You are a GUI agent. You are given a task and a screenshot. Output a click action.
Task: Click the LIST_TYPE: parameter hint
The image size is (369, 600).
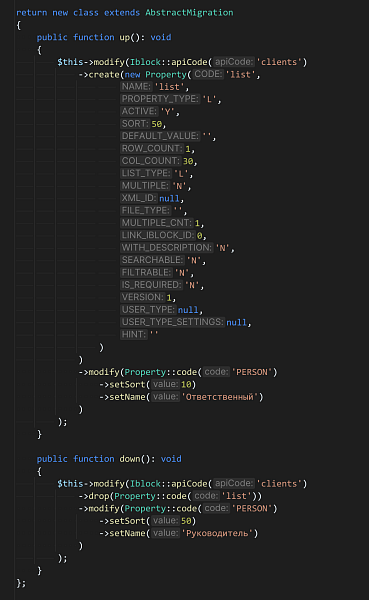point(146,173)
